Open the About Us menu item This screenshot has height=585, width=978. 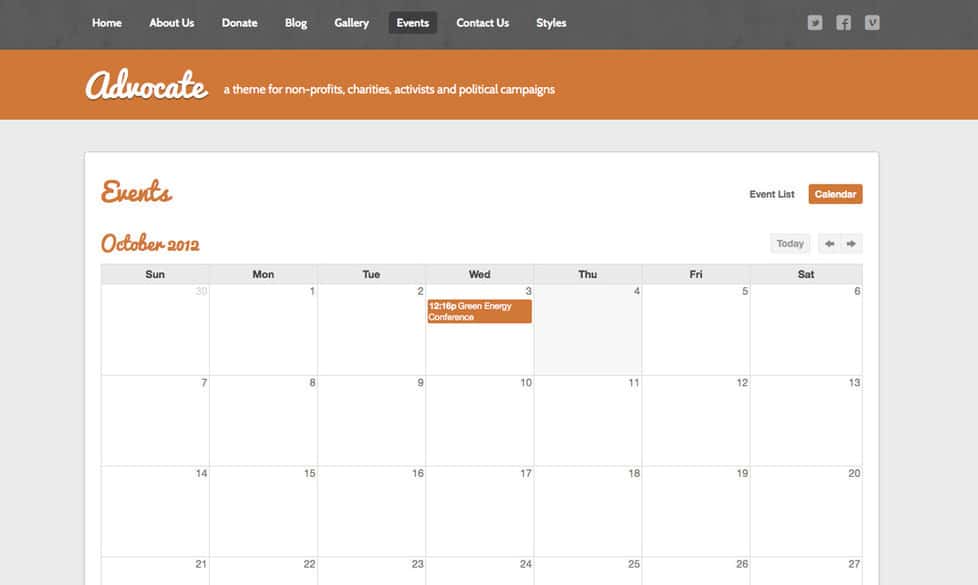coord(172,23)
